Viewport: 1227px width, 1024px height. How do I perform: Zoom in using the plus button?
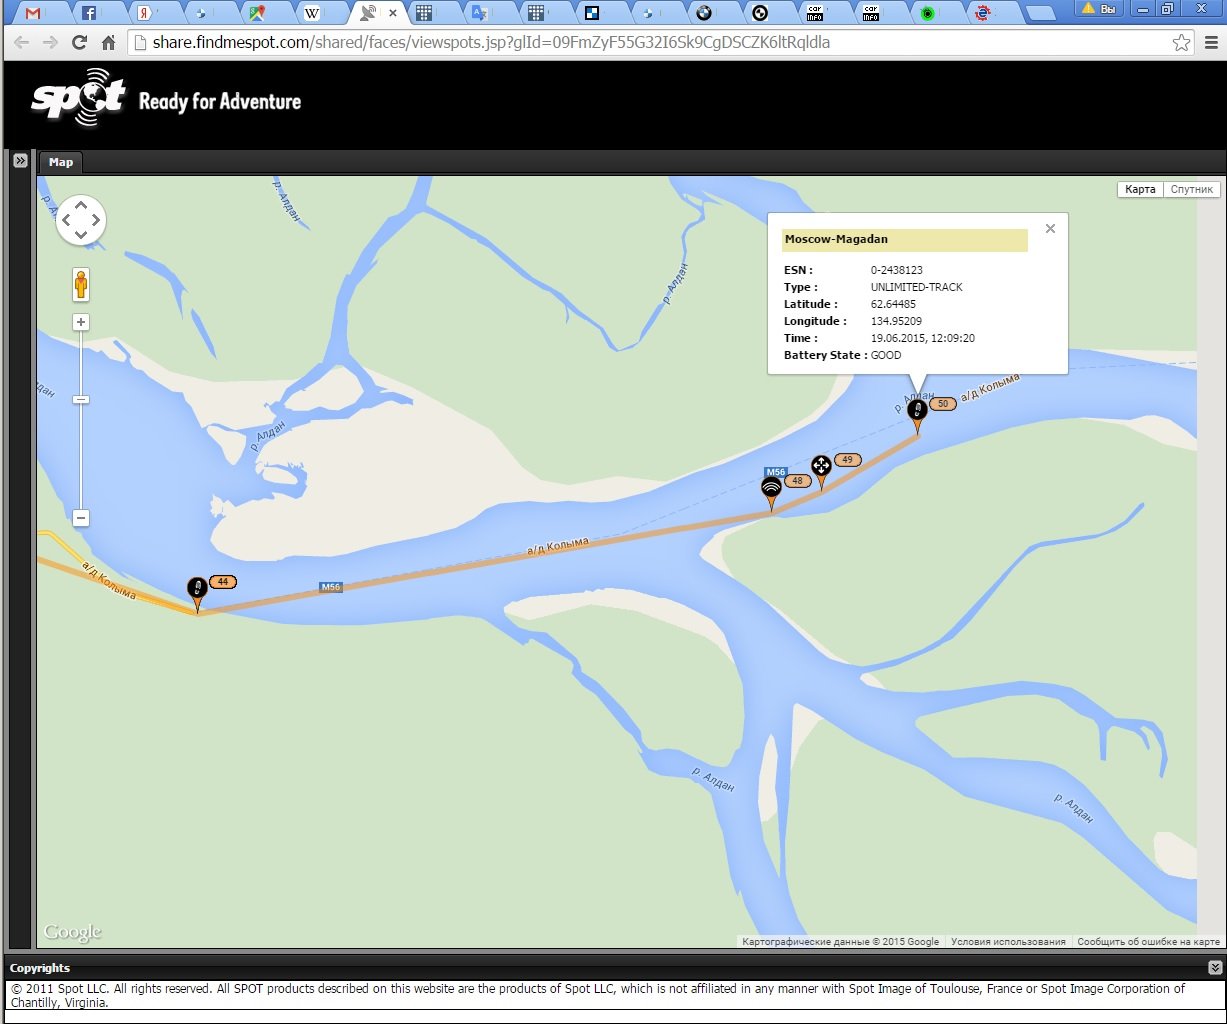81,322
